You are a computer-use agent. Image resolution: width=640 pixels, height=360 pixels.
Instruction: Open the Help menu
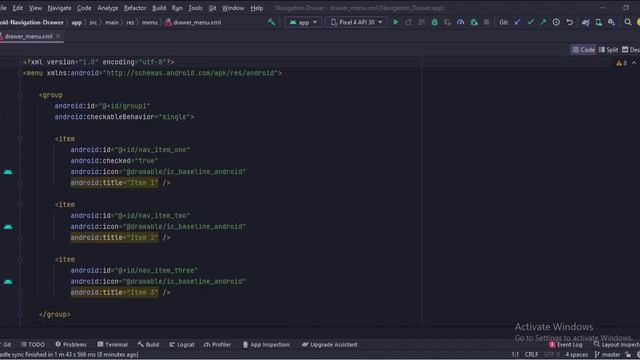257,8
